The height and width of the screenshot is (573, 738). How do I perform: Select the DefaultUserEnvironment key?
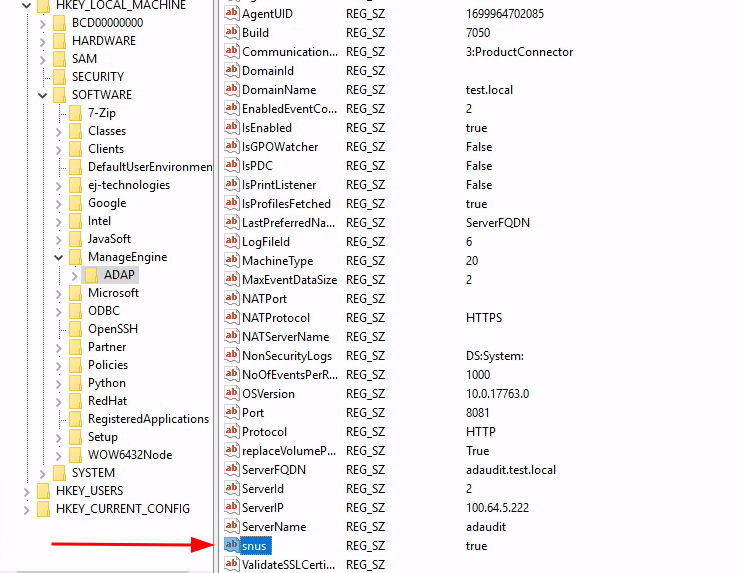[150, 167]
